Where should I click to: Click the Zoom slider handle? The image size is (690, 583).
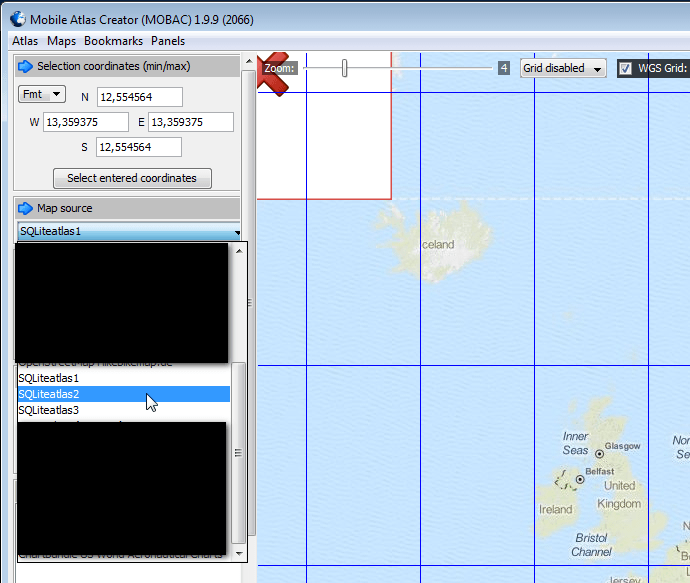[x=344, y=68]
